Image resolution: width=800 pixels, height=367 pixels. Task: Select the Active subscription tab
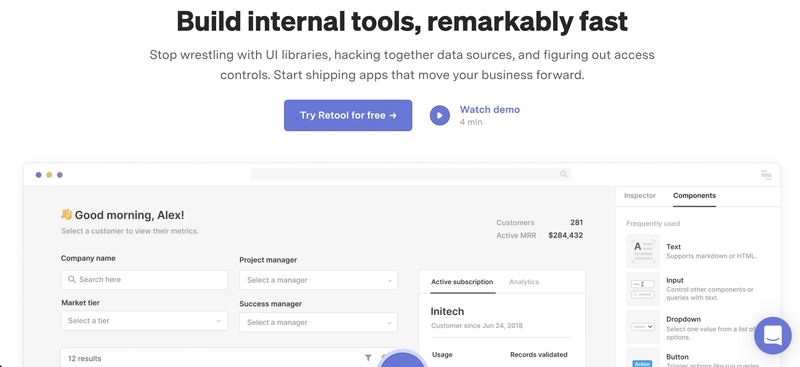462,282
